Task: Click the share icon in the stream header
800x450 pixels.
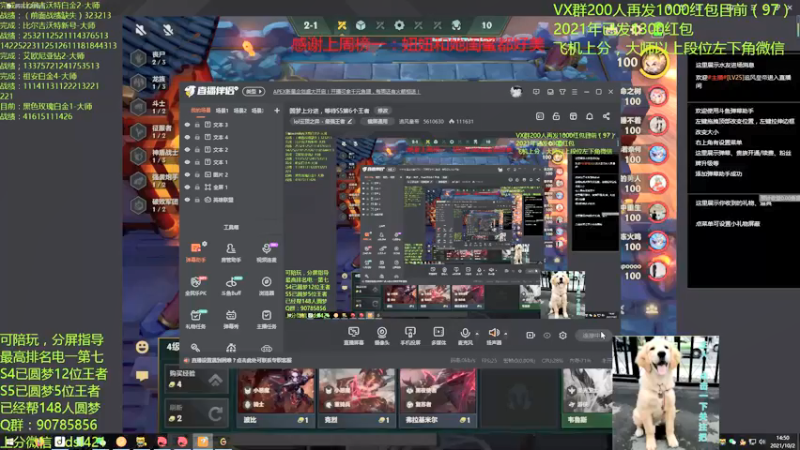Action: click(x=606, y=116)
